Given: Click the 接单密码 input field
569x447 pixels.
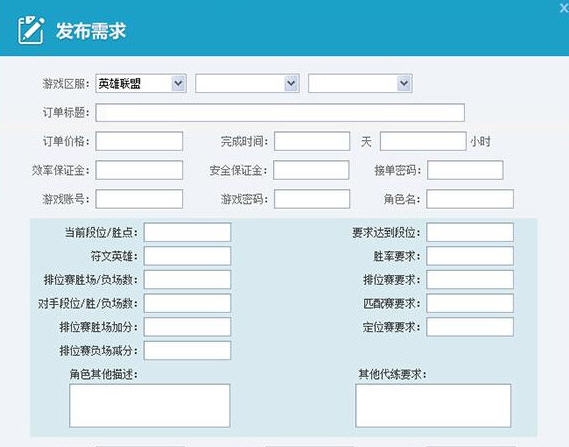Looking at the screenshot, I should (465, 170).
